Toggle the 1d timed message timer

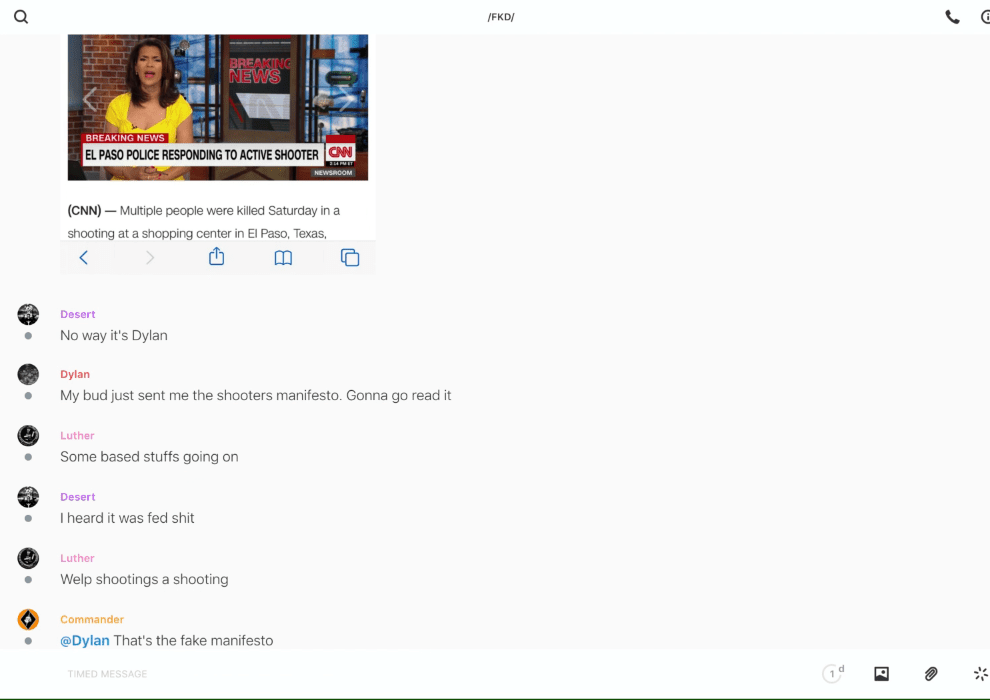(x=832, y=674)
